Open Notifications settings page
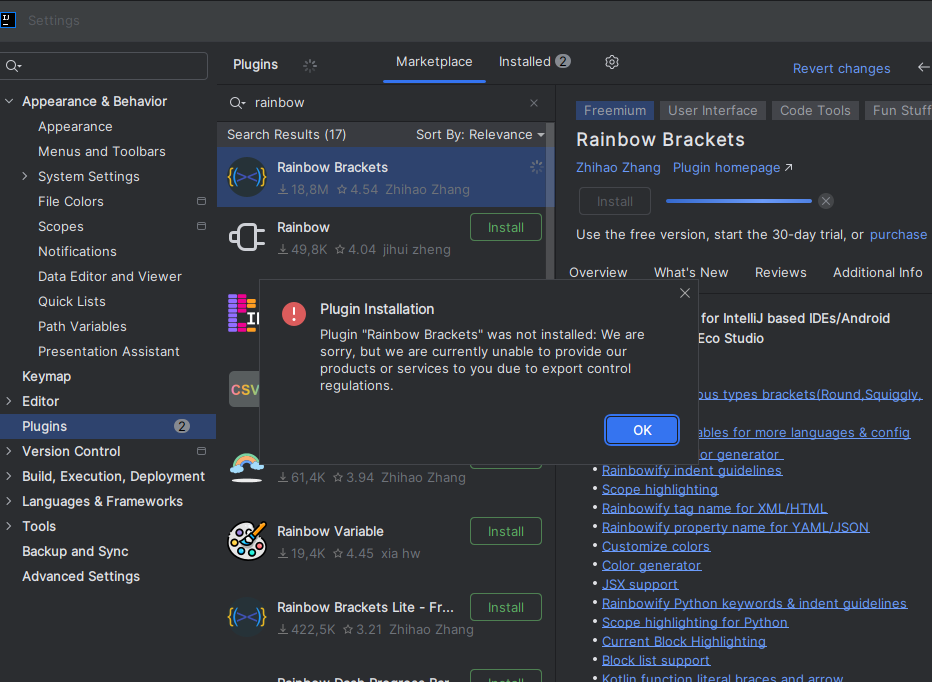The width and height of the screenshot is (932, 682). [x=77, y=252]
